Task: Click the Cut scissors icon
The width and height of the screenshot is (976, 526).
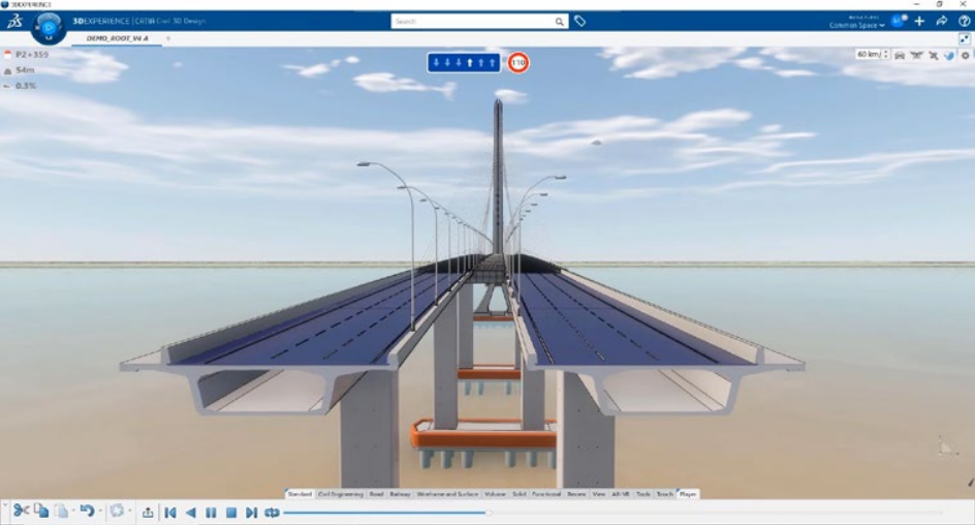Action: coord(21,511)
